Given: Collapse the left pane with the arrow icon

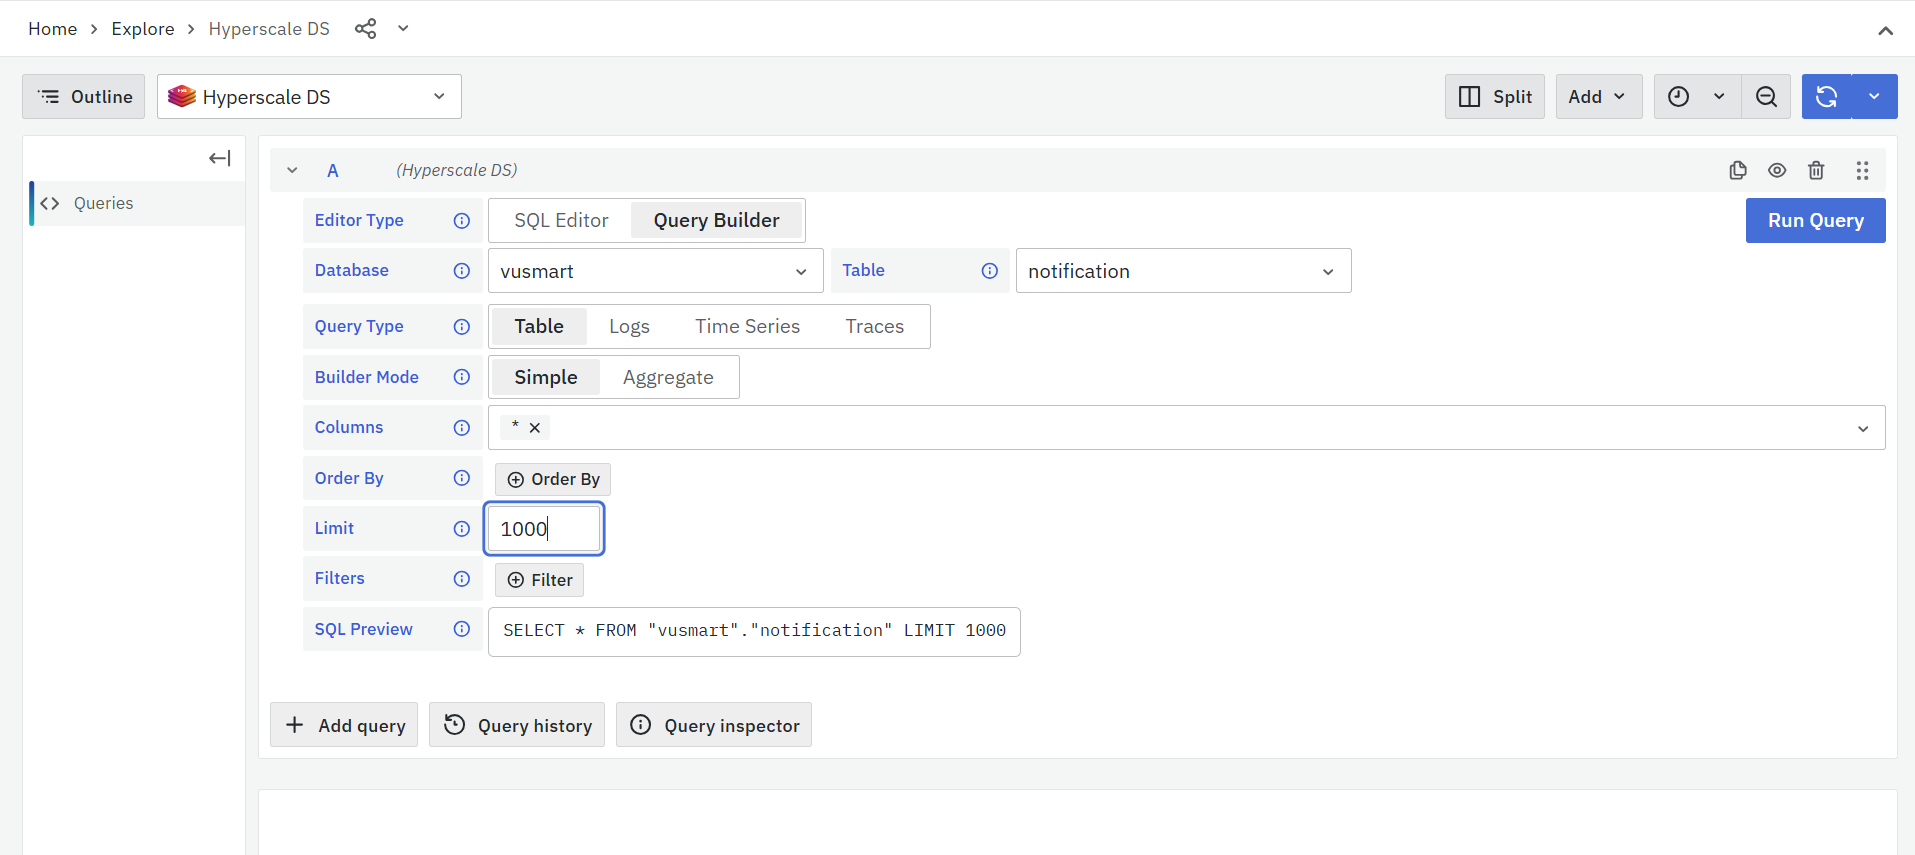Looking at the screenshot, I should [x=220, y=158].
